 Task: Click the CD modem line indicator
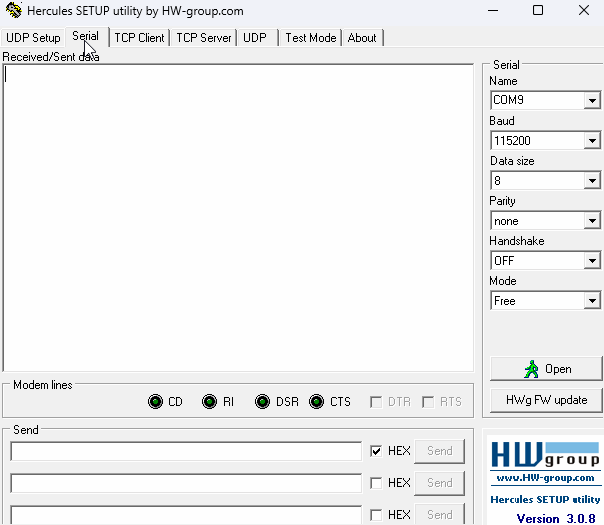(156, 402)
